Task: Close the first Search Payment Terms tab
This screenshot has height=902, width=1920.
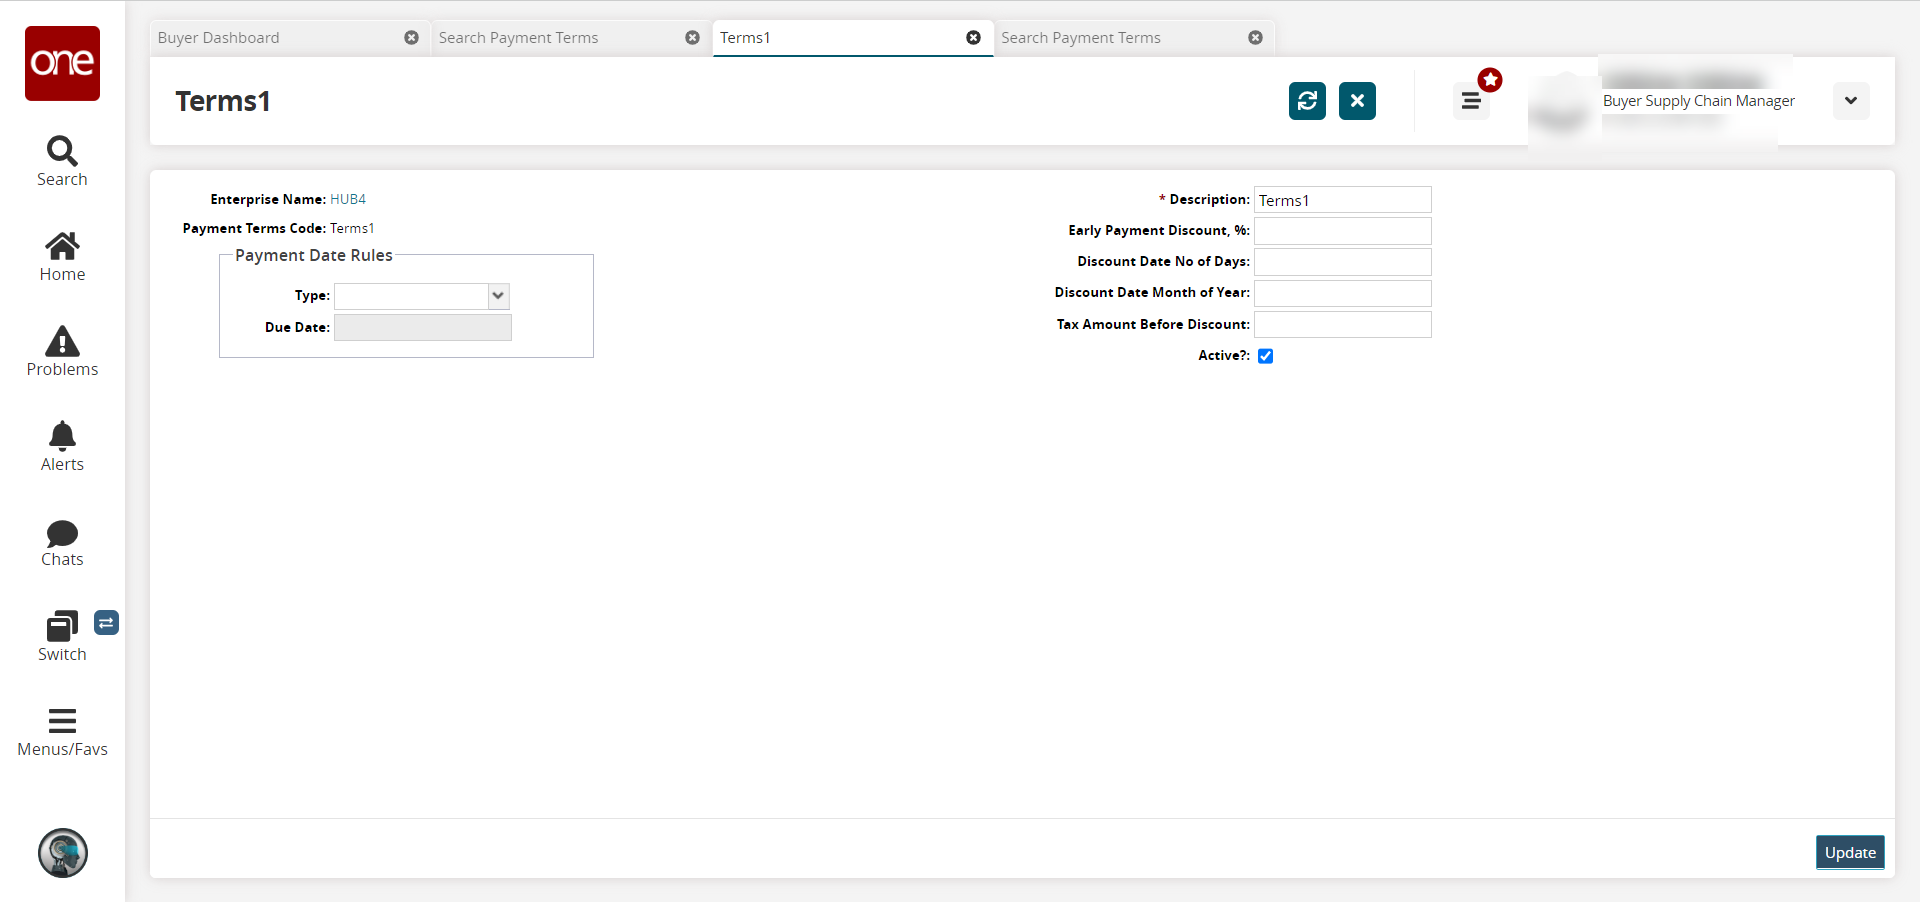Action: 692,38
